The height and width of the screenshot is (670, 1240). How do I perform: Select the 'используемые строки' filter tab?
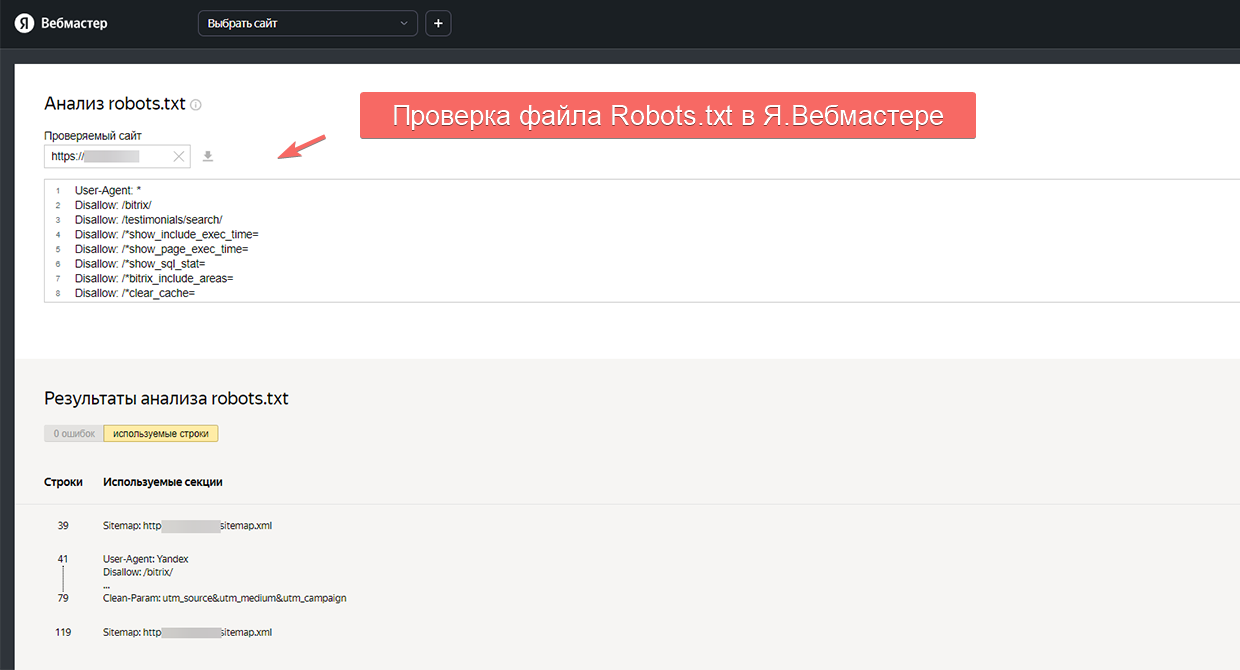161,434
